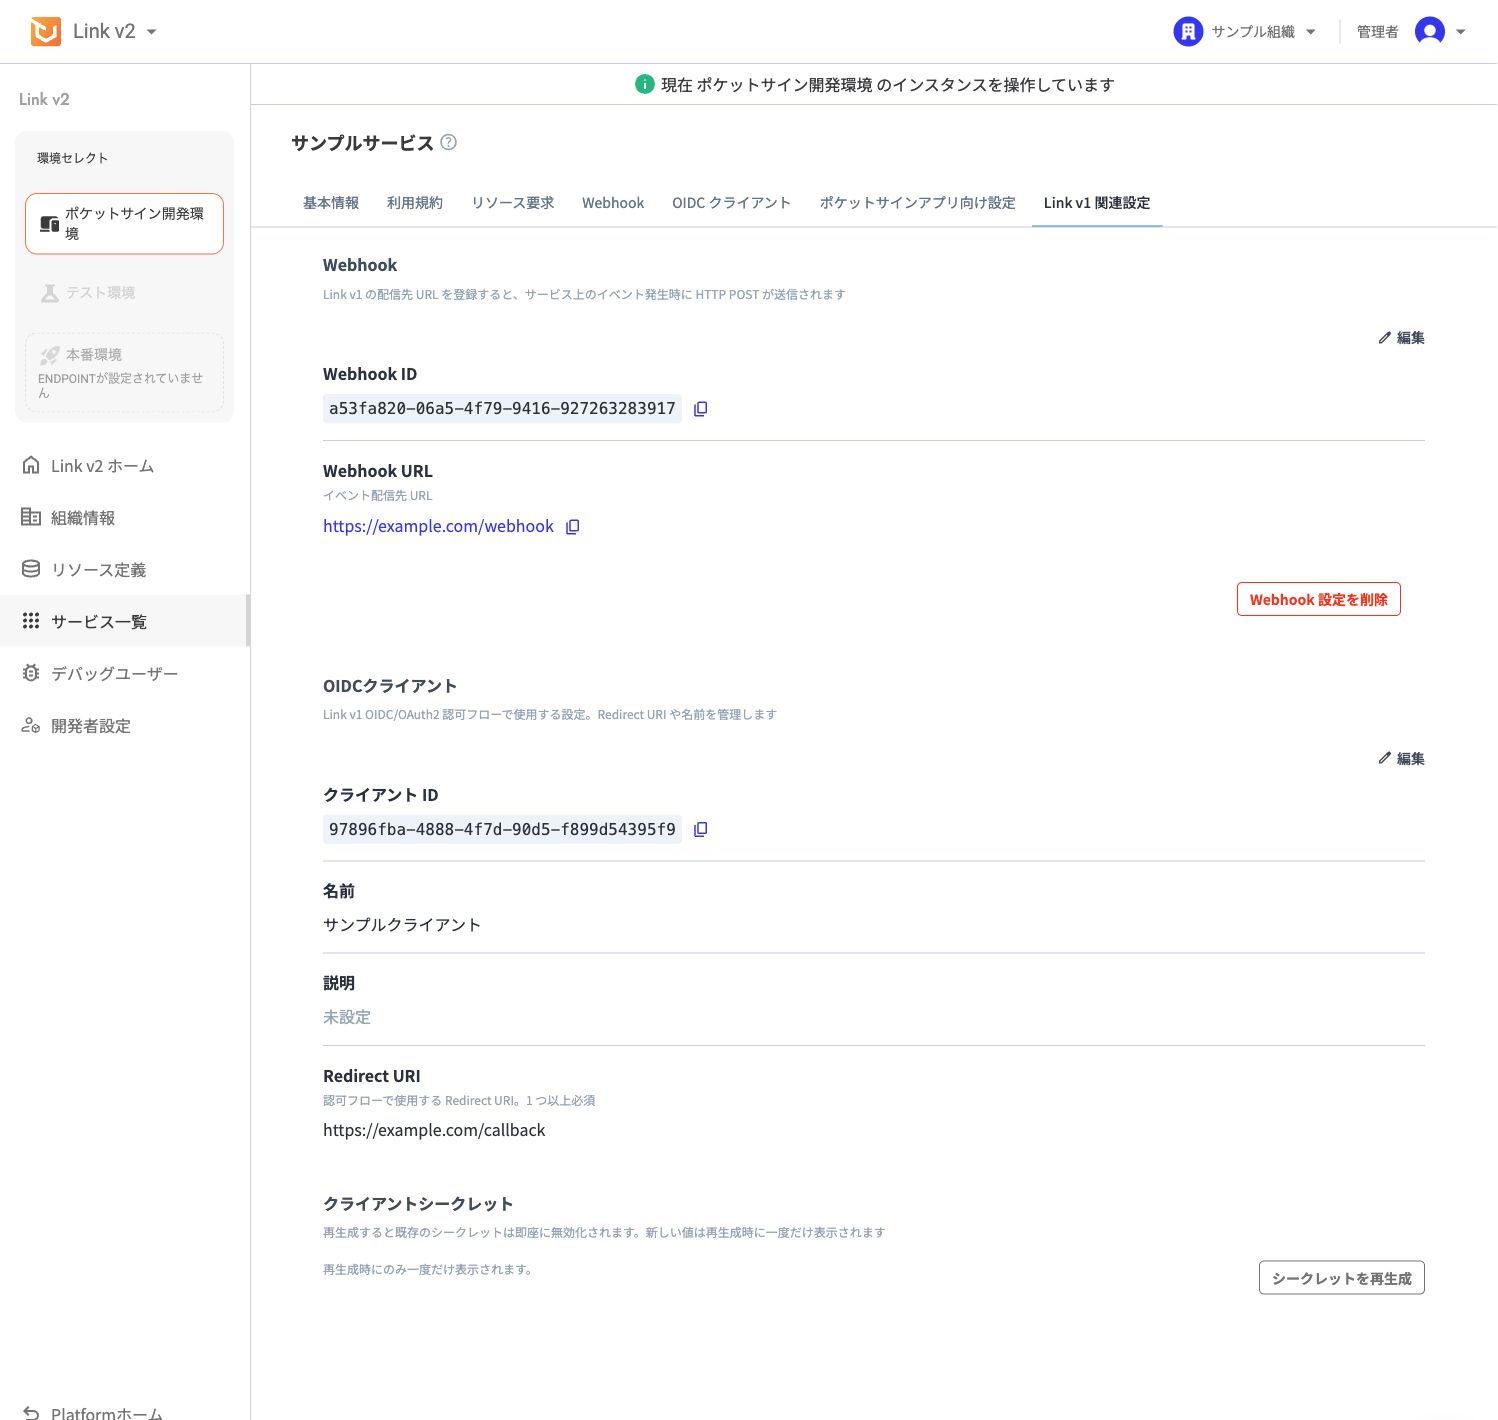Open the user account dropdown arrow
This screenshot has height=1420, width=1498.
pyautogui.click(x=1461, y=32)
